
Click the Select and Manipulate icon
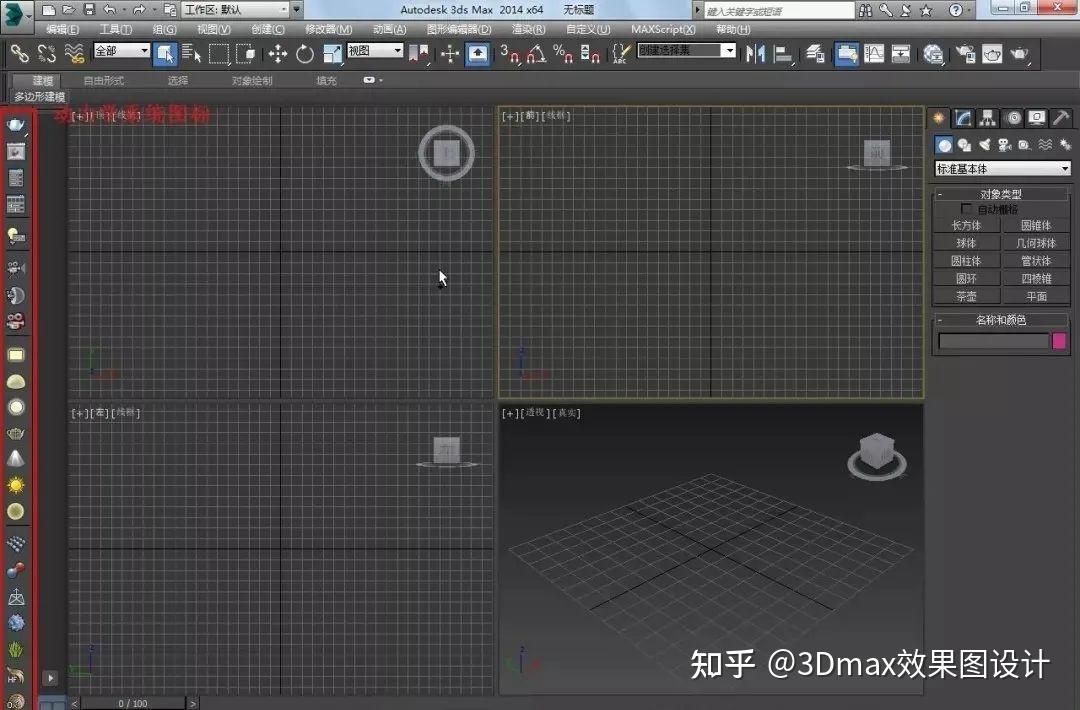click(450, 53)
